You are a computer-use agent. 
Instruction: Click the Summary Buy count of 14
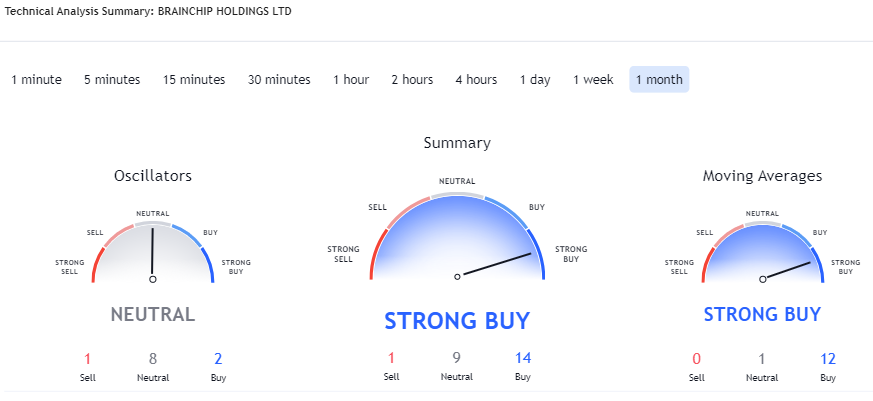pos(523,358)
